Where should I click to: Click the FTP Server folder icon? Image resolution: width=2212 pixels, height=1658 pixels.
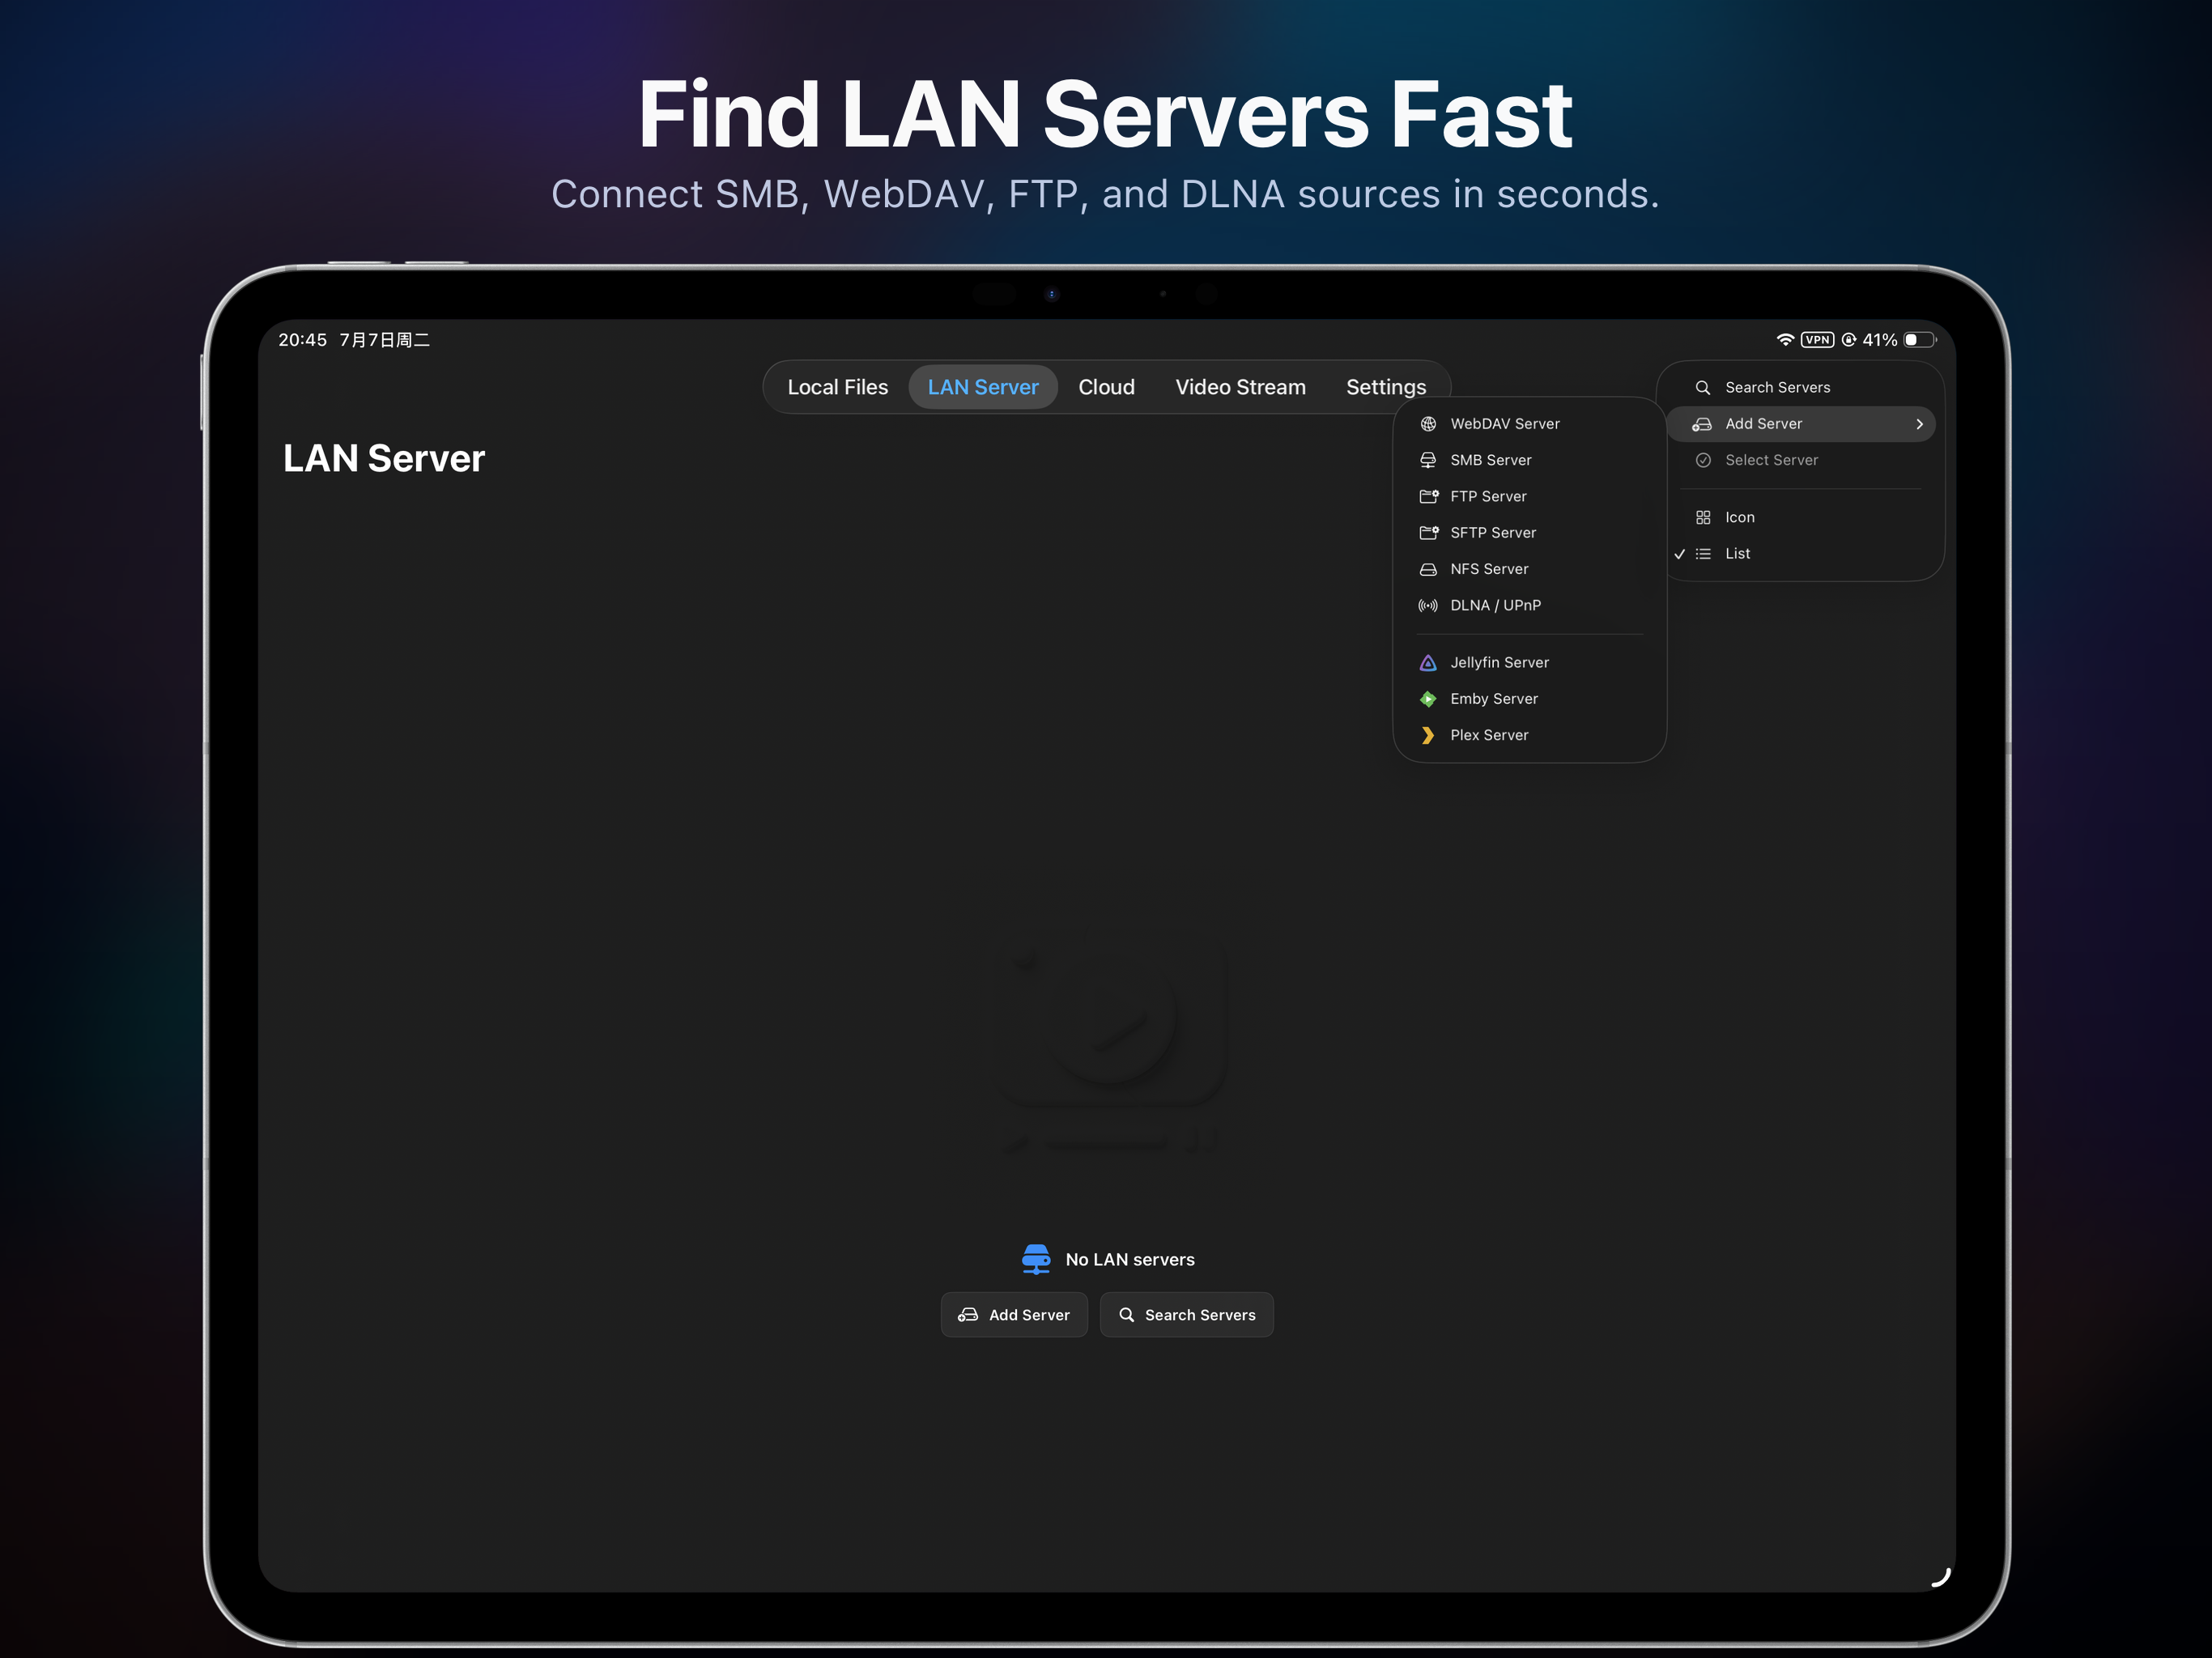pyautogui.click(x=1428, y=496)
